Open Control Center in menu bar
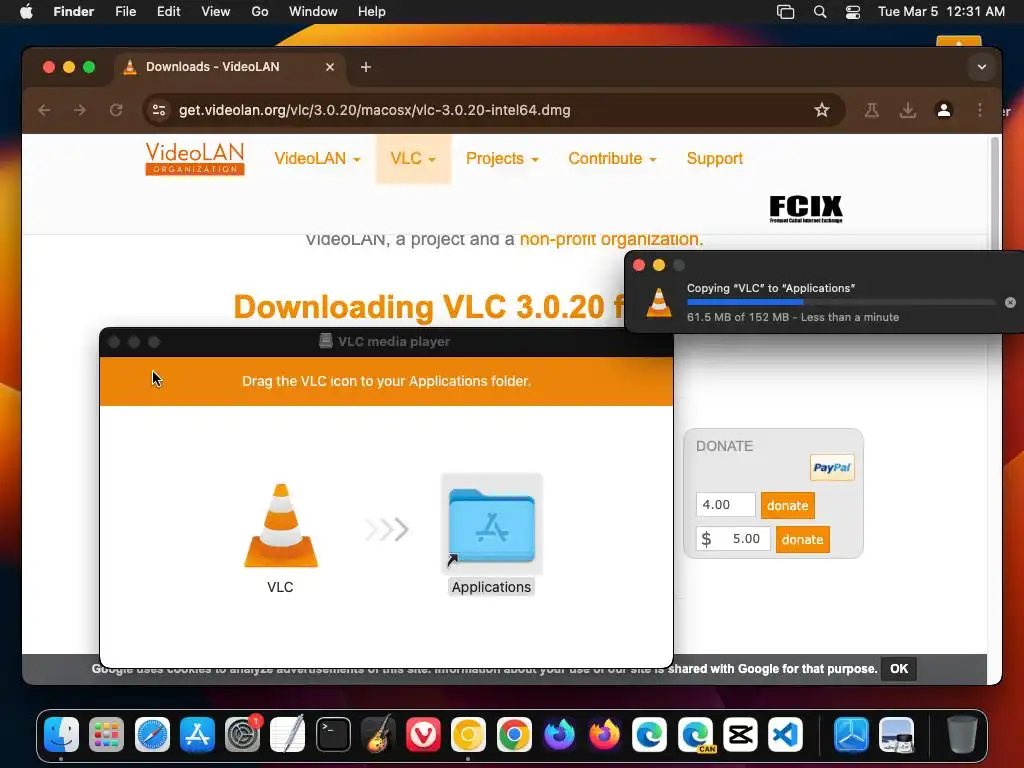The image size is (1024, 768). point(853,12)
